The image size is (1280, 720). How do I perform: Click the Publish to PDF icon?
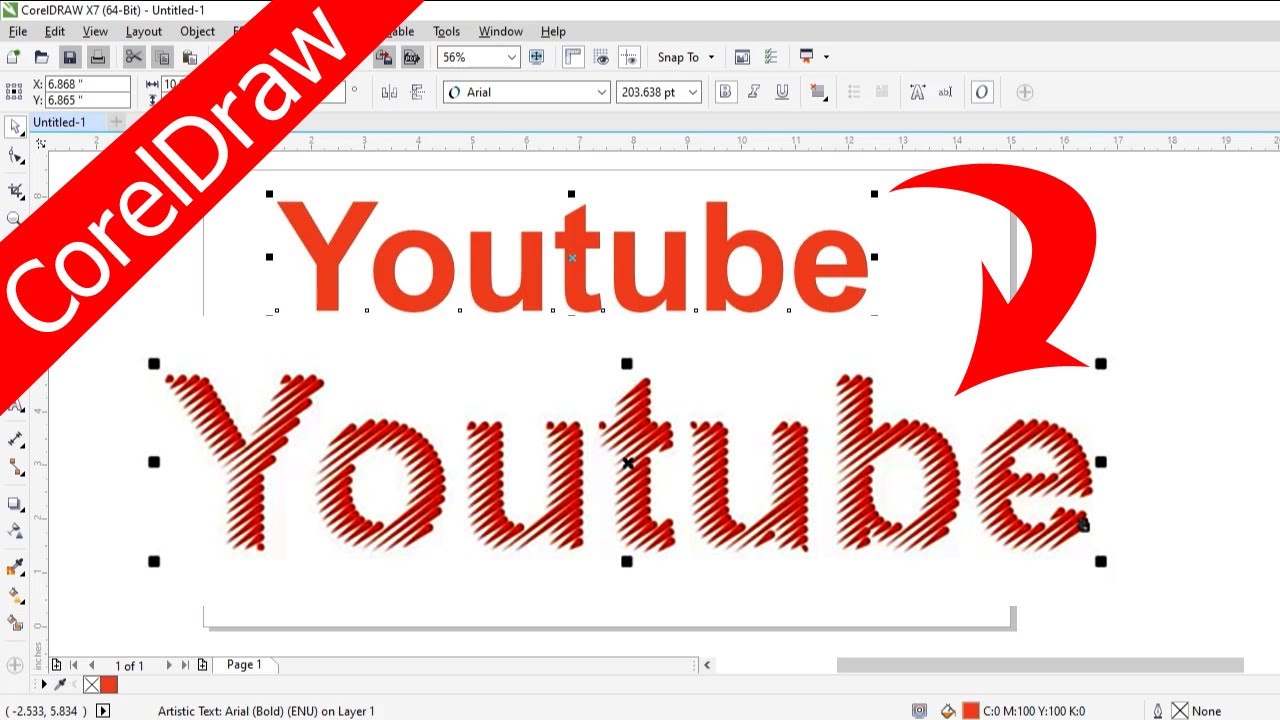coord(411,57)
